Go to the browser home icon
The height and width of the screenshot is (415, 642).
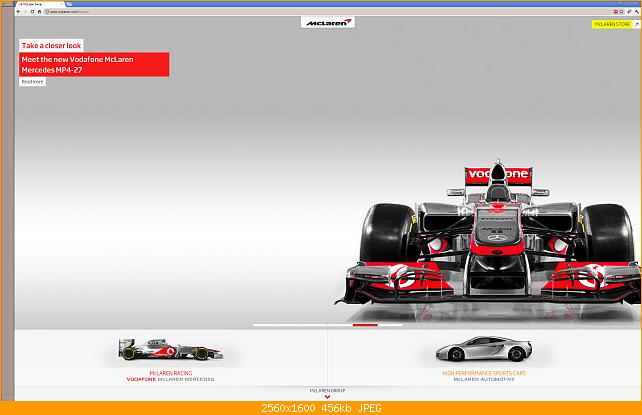pos(39,12)
